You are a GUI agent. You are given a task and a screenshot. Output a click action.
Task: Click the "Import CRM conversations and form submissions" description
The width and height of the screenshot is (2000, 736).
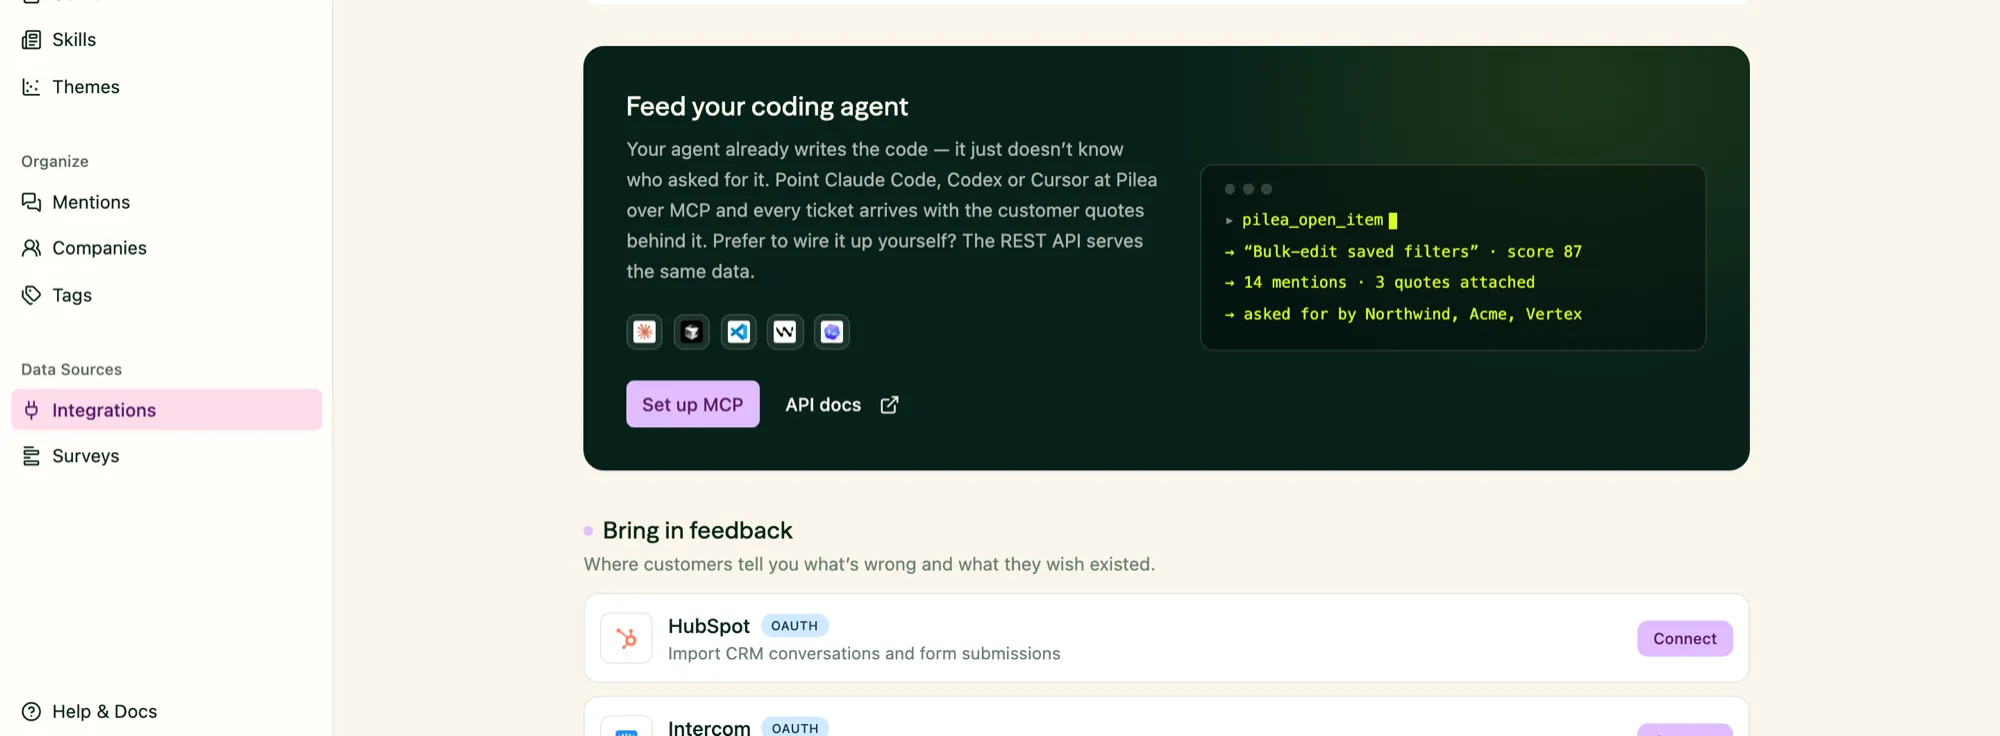point(864,653)
